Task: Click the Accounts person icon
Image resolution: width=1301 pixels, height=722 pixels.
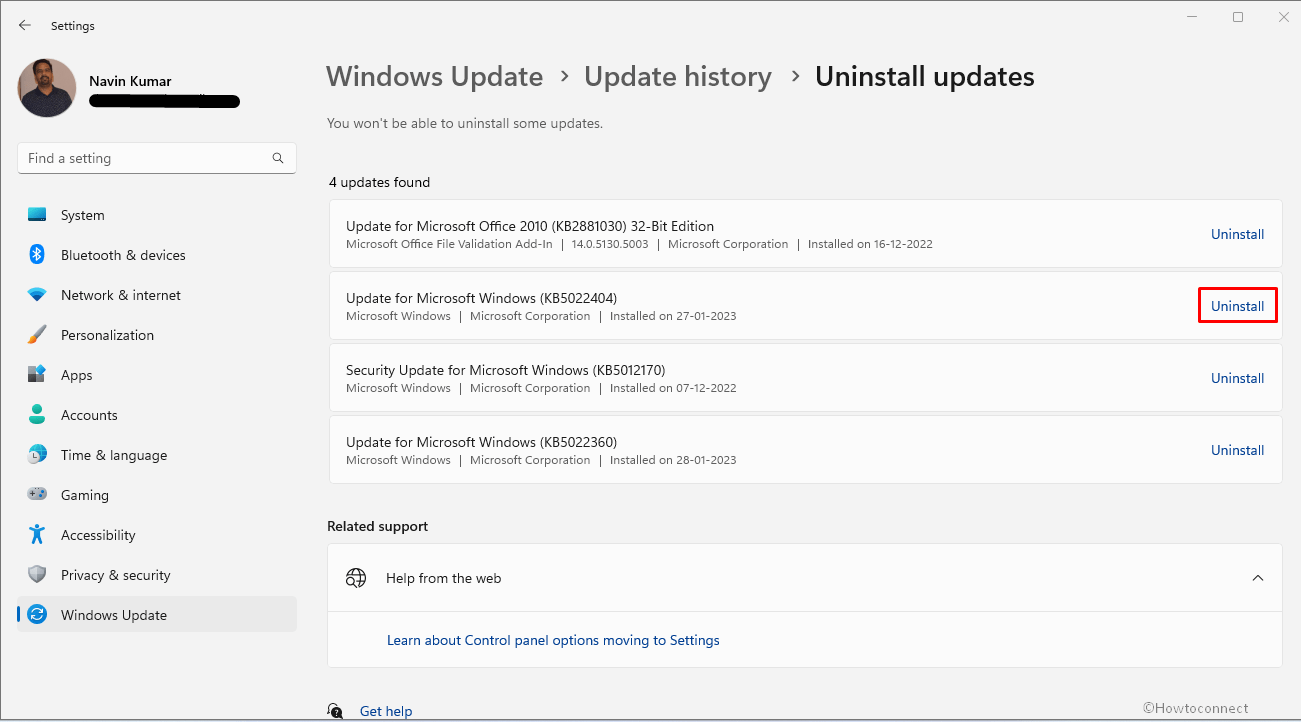Action: pos(37,415)
